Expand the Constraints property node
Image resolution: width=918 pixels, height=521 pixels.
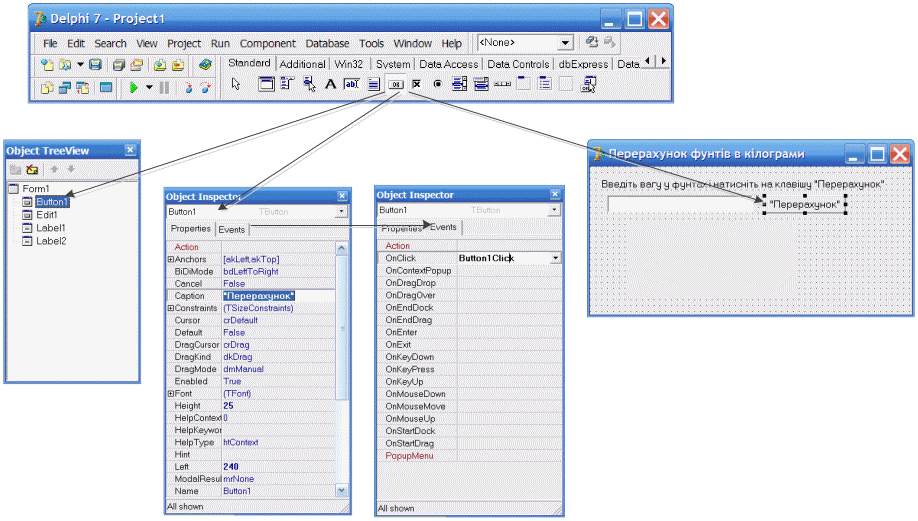pyautogui.click(x=171, y=309)
